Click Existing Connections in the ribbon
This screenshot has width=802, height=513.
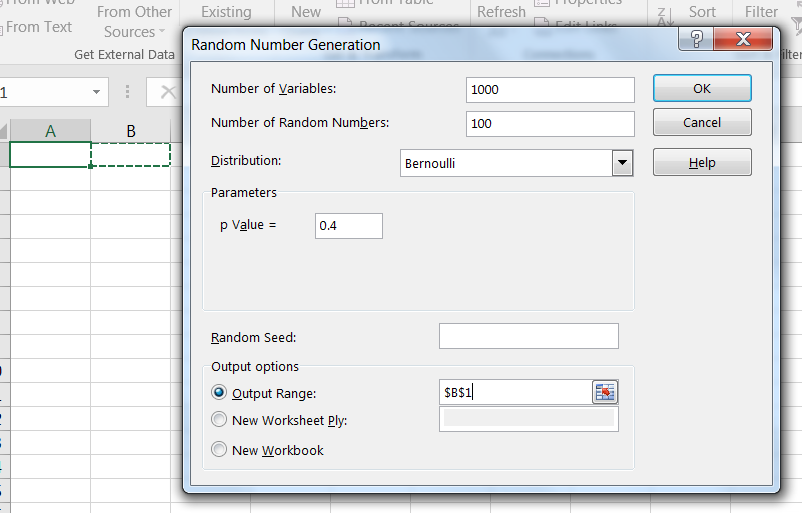click(226, 12)
